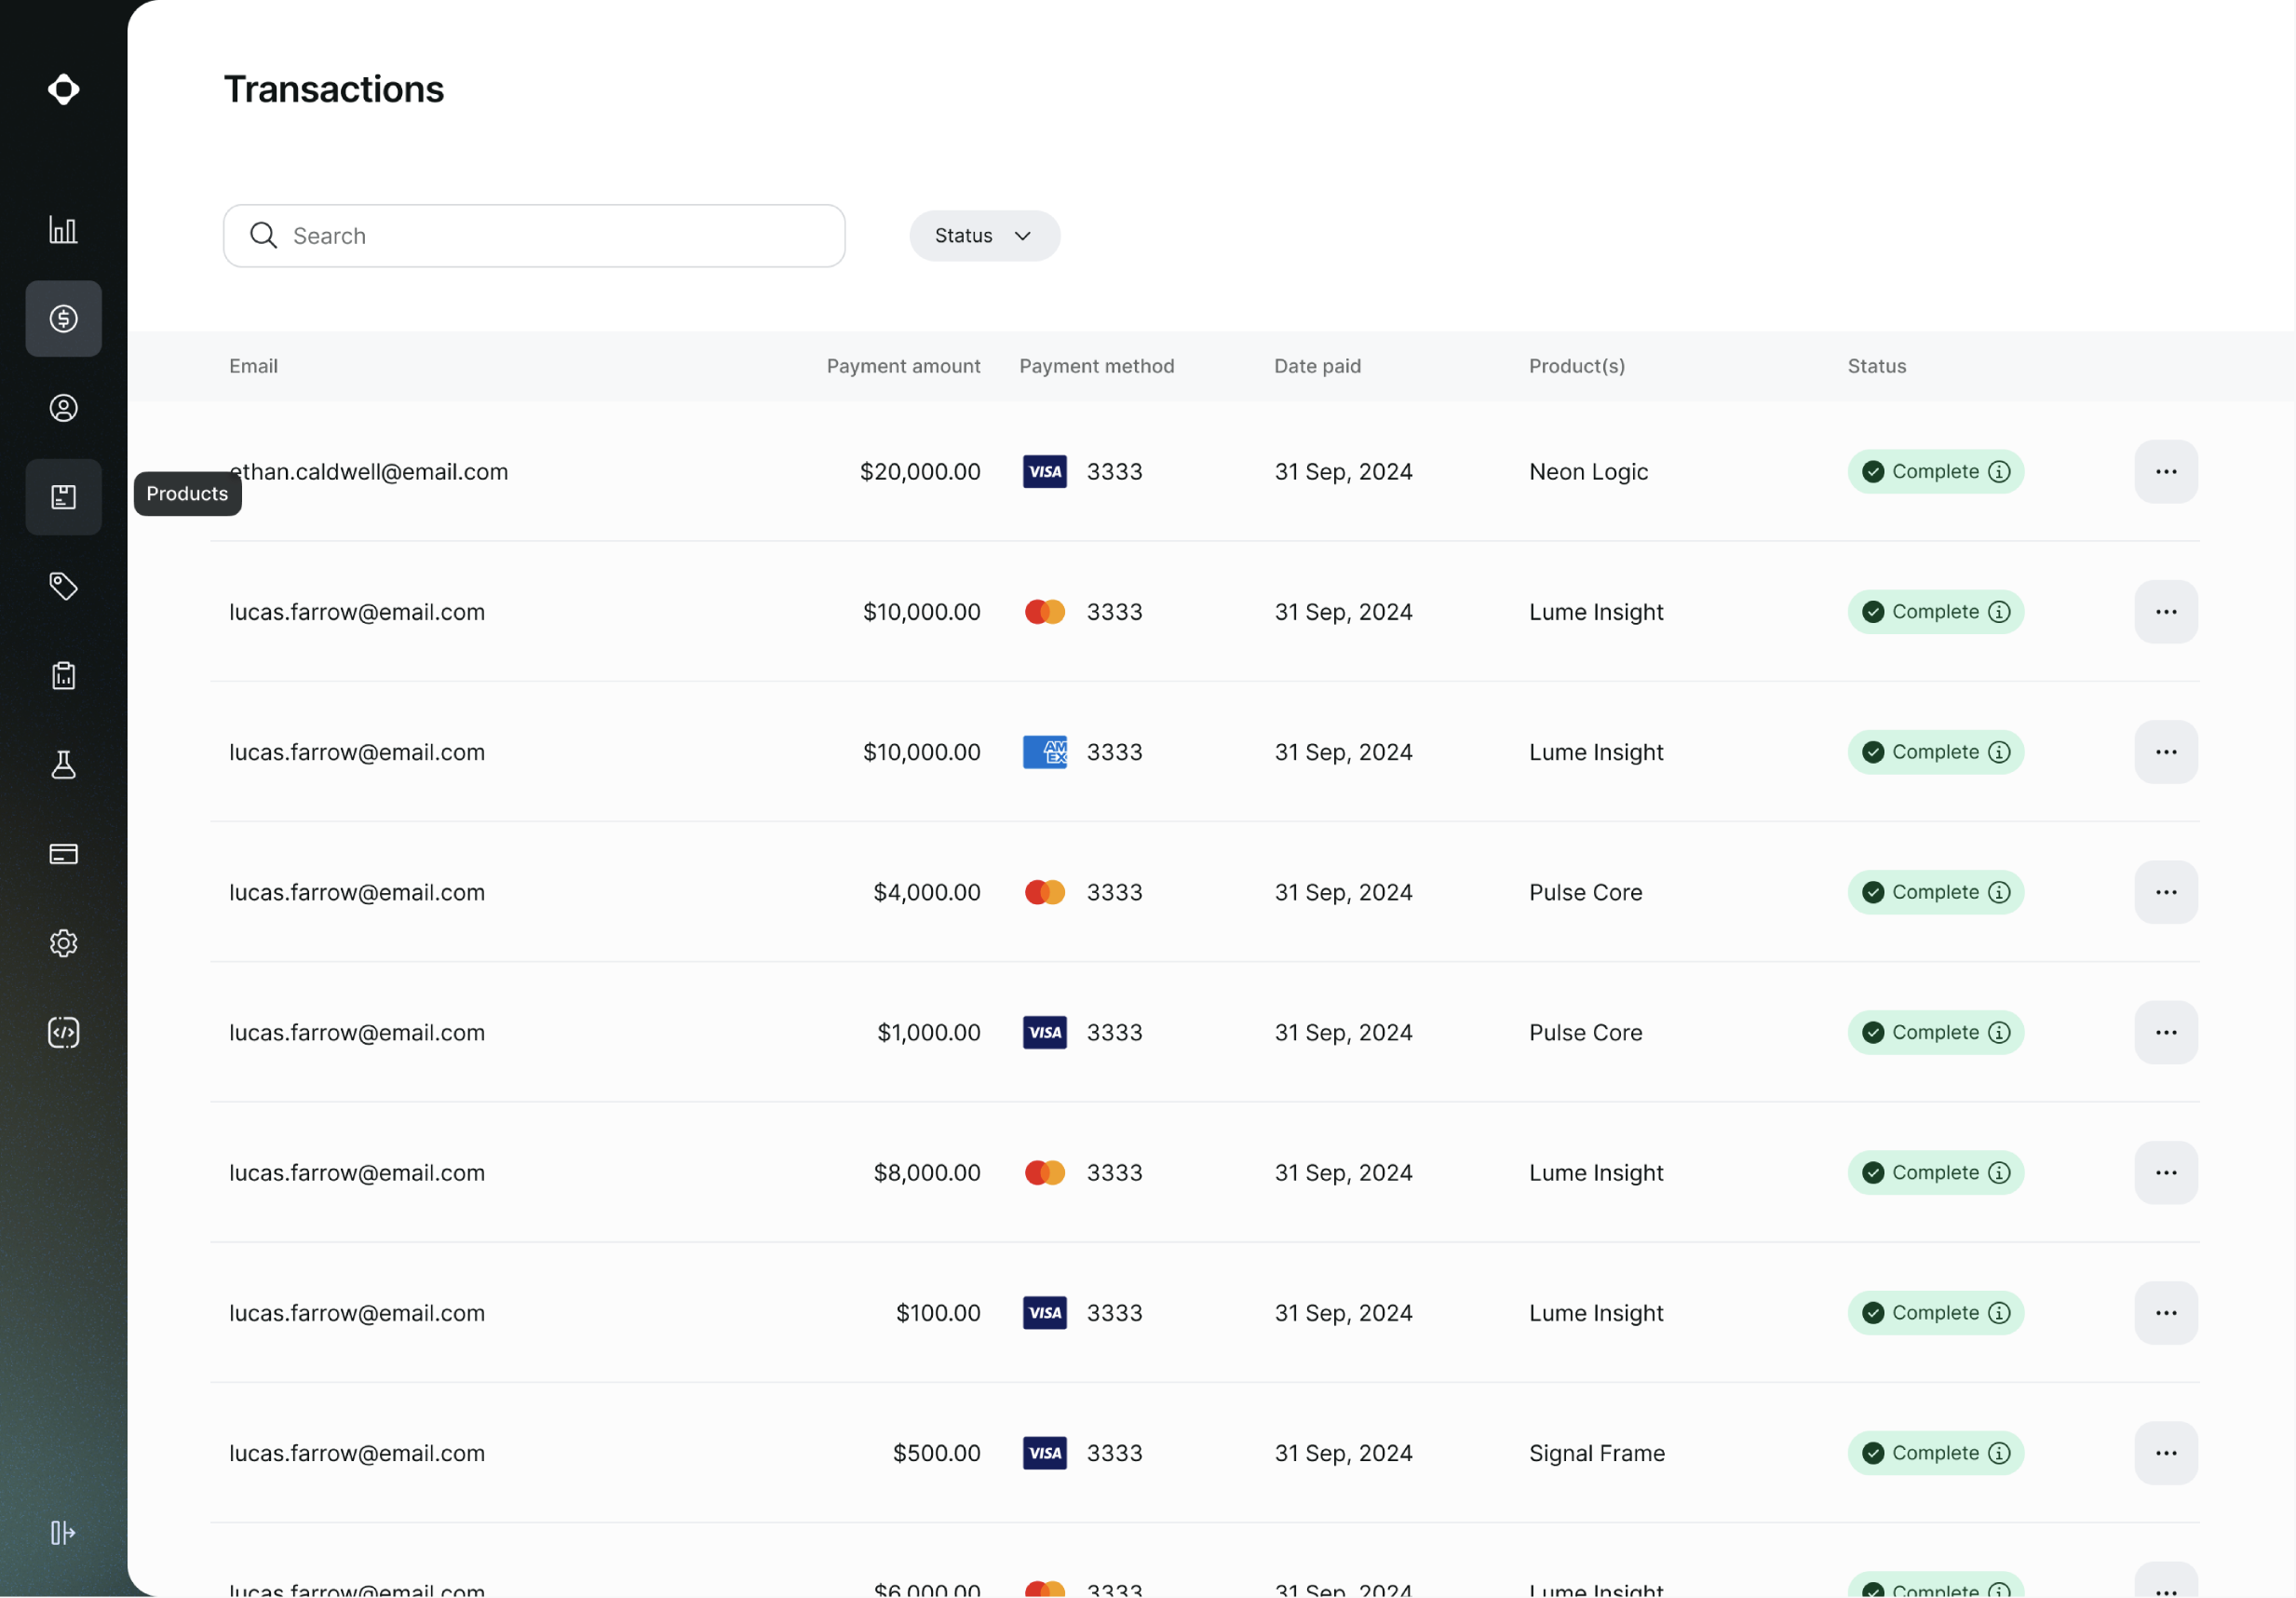Open more options for the Neon Logic row
This screenshot has width=2296, height=1598.
point(2166,471)
